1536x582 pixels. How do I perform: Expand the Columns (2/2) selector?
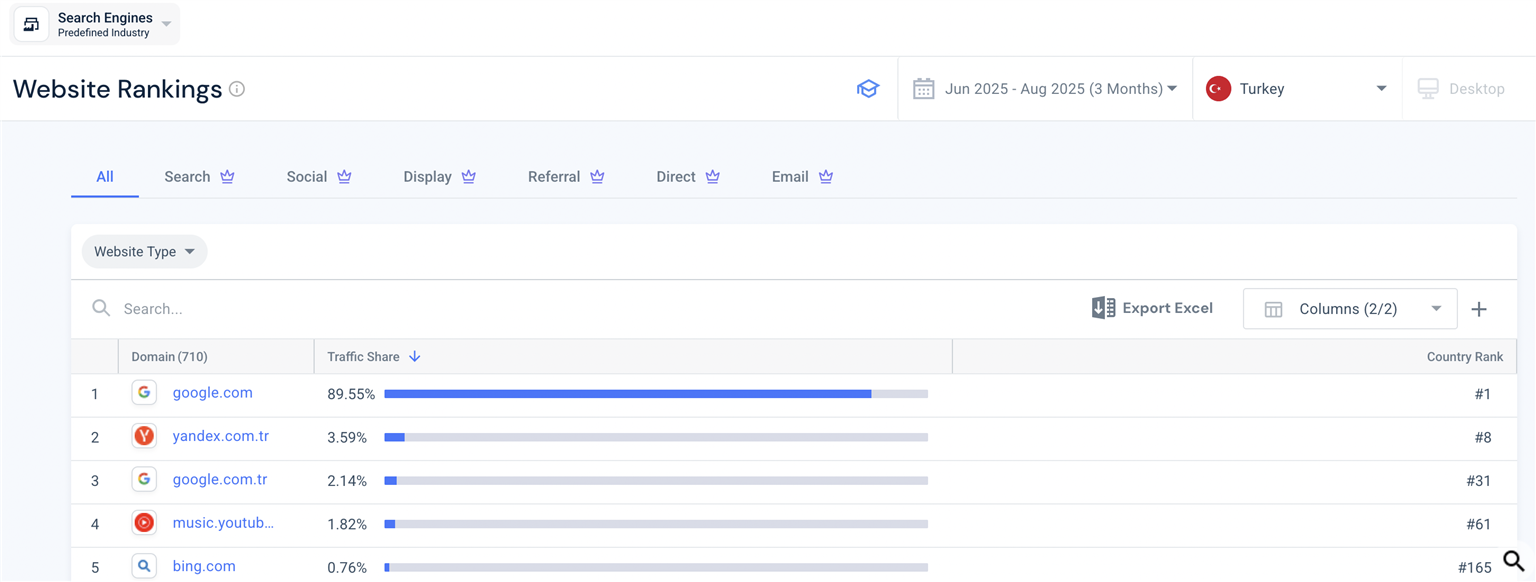1349,309
